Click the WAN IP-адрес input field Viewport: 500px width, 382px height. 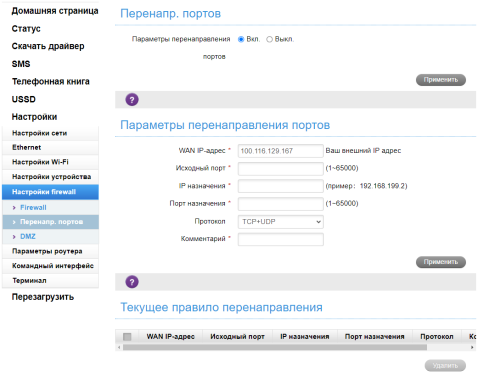281,151
